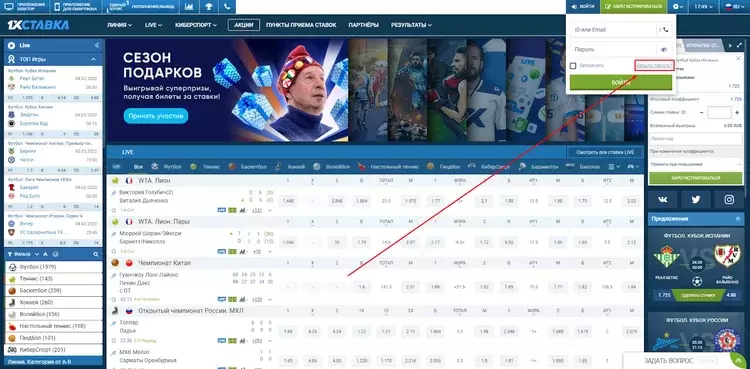The height and width of the screenshot is (369, 750).
Task: Switch login field to phone entry
Action: [664, 30]
